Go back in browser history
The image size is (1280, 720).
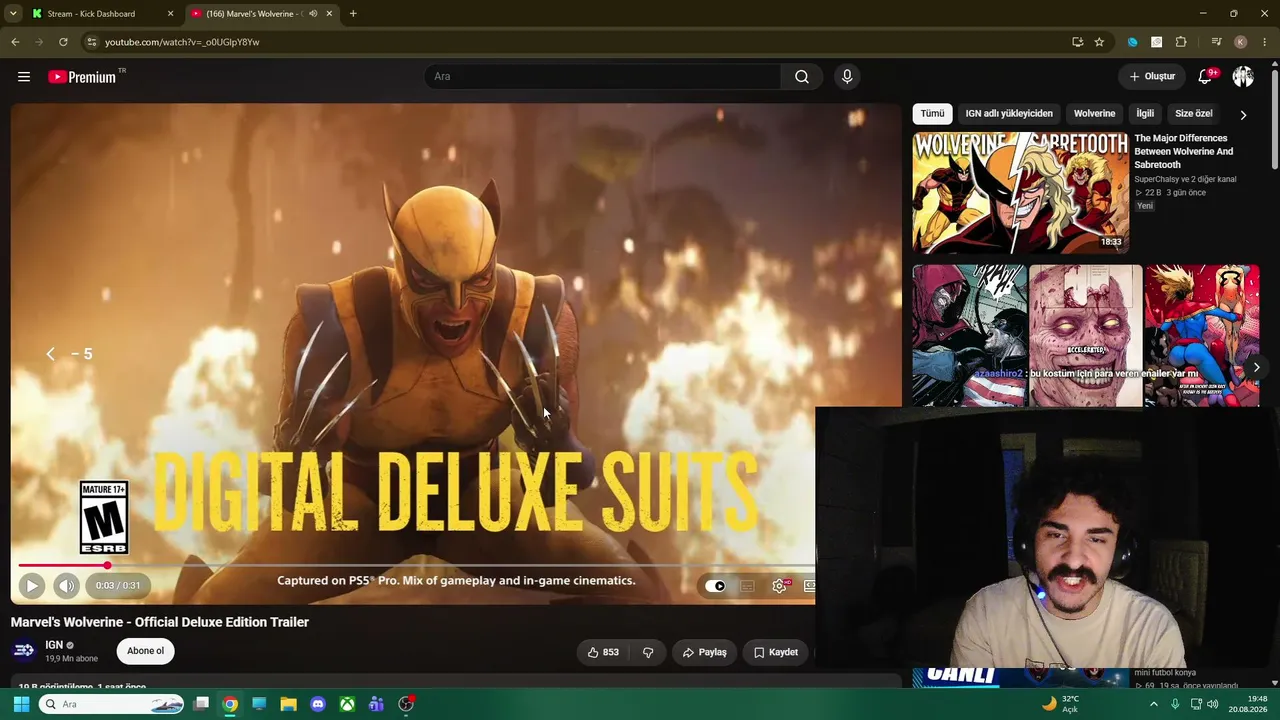point(15,42)
